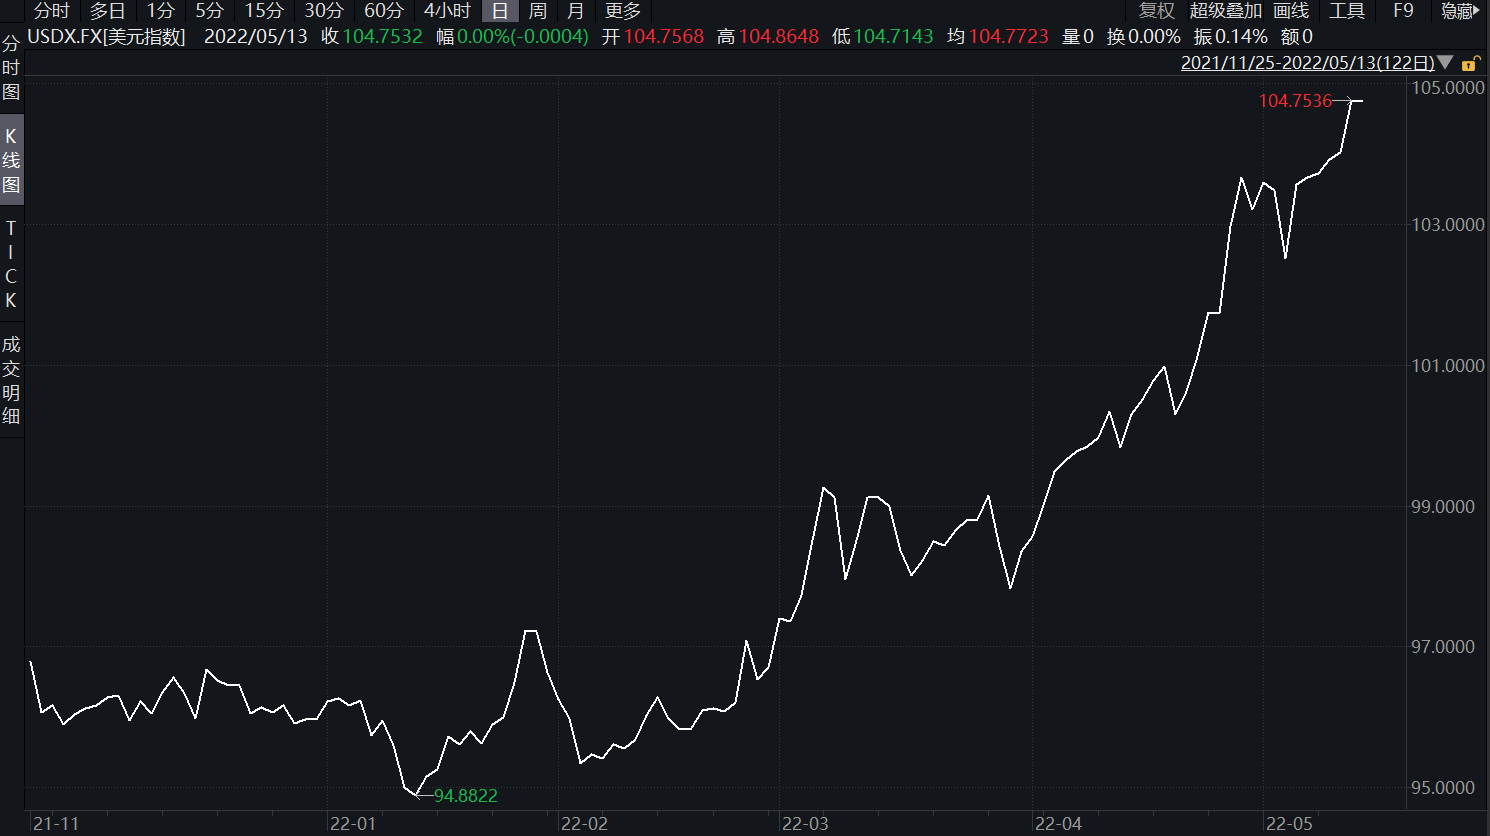Open the TICK side tab
Image resolution: width=1490 pixels, height=836 pixels.
[x=11, y=264]
